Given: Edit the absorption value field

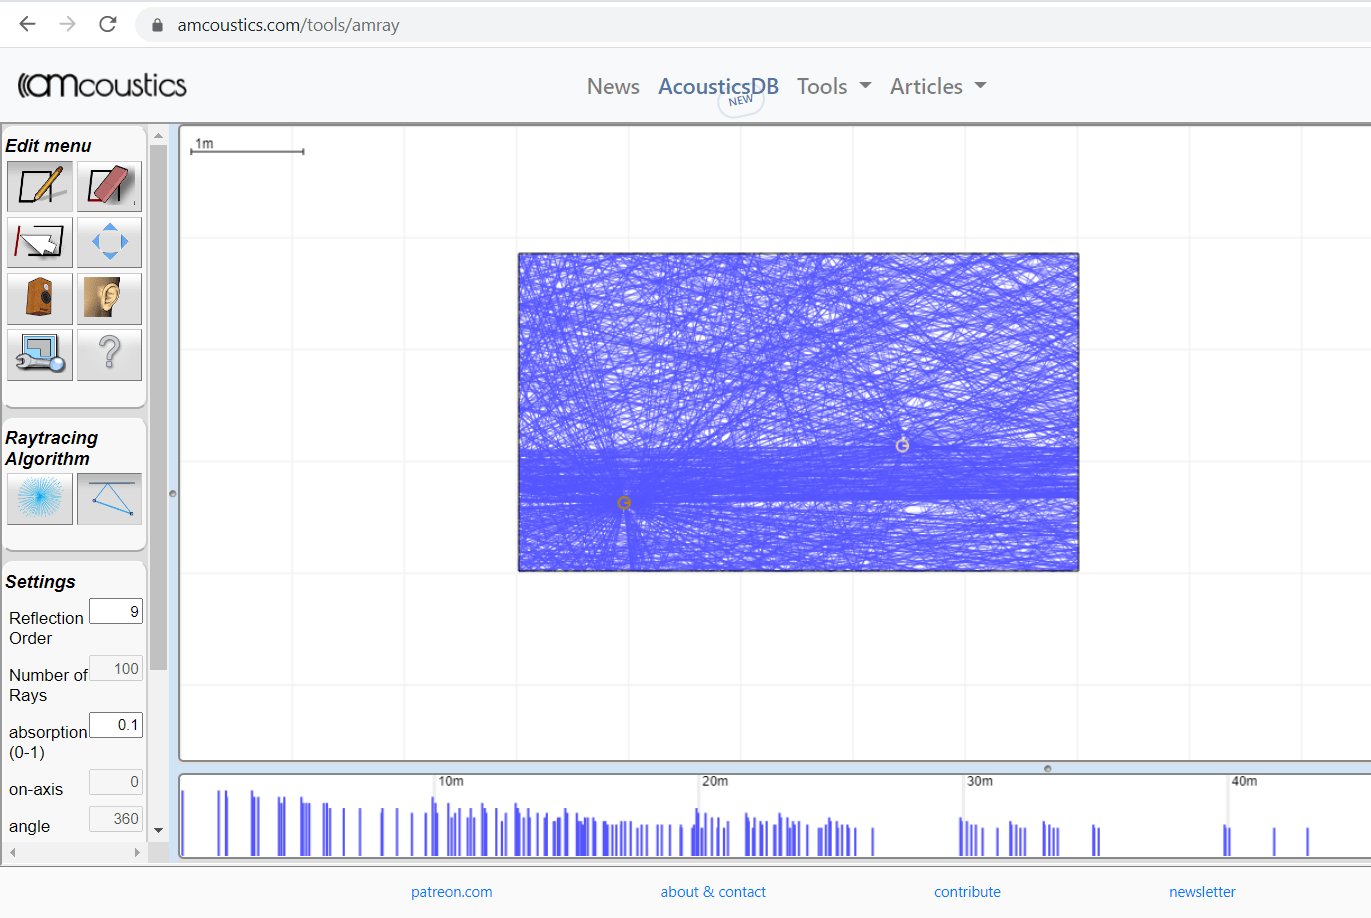Looking at the screenshot, I should pos(116,725).
